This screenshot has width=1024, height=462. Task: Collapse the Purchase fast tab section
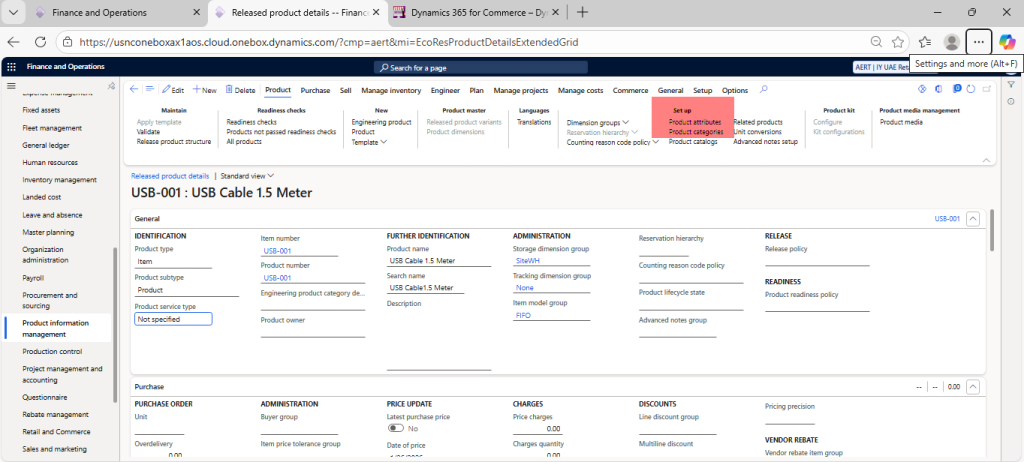[x=973, y=386]
